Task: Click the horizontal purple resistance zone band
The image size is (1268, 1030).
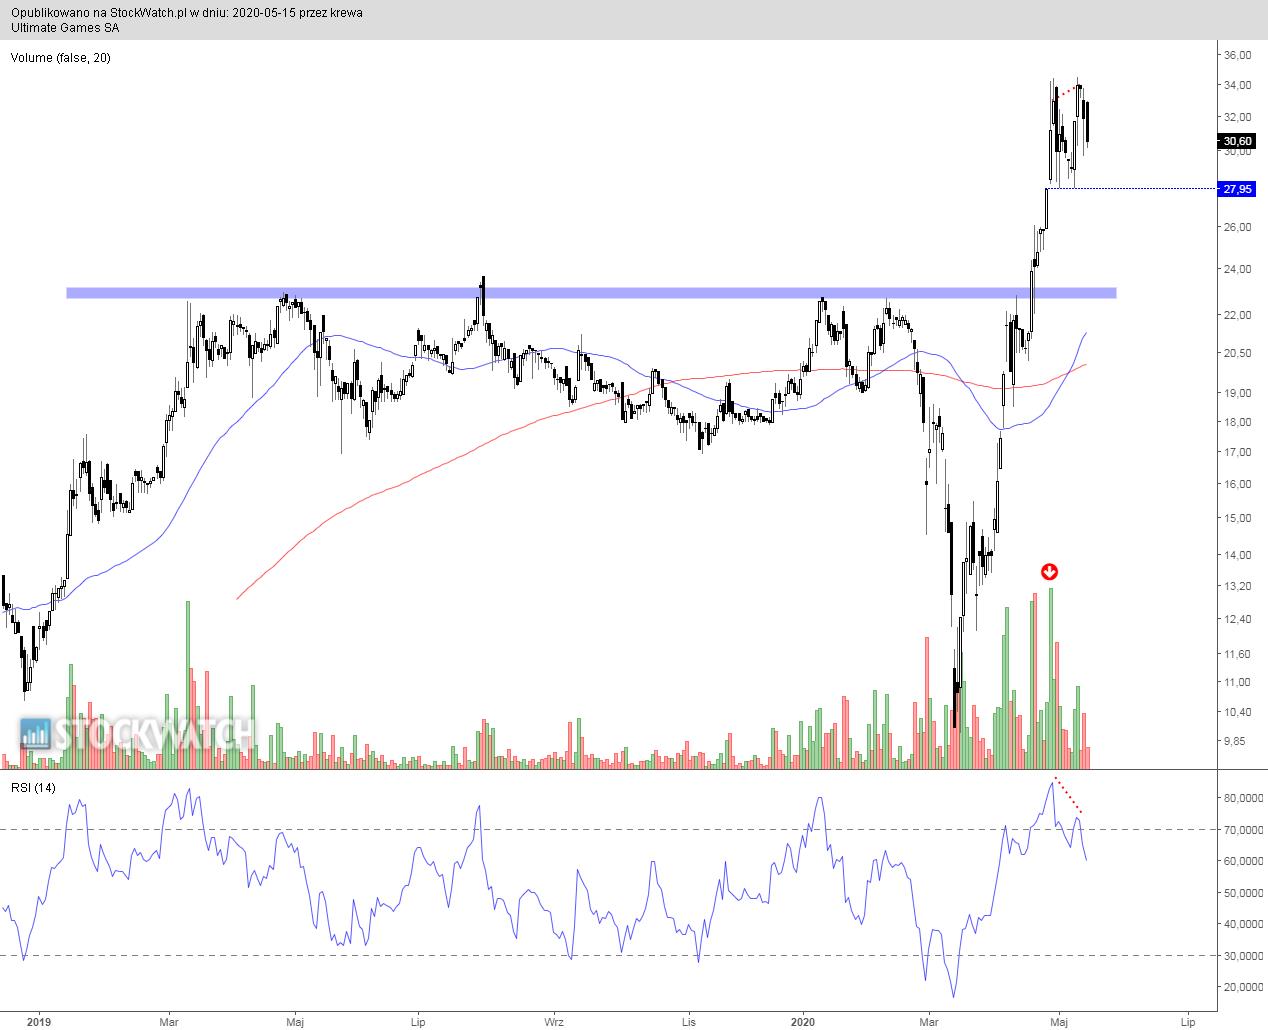Action: [x=591, y=293]
